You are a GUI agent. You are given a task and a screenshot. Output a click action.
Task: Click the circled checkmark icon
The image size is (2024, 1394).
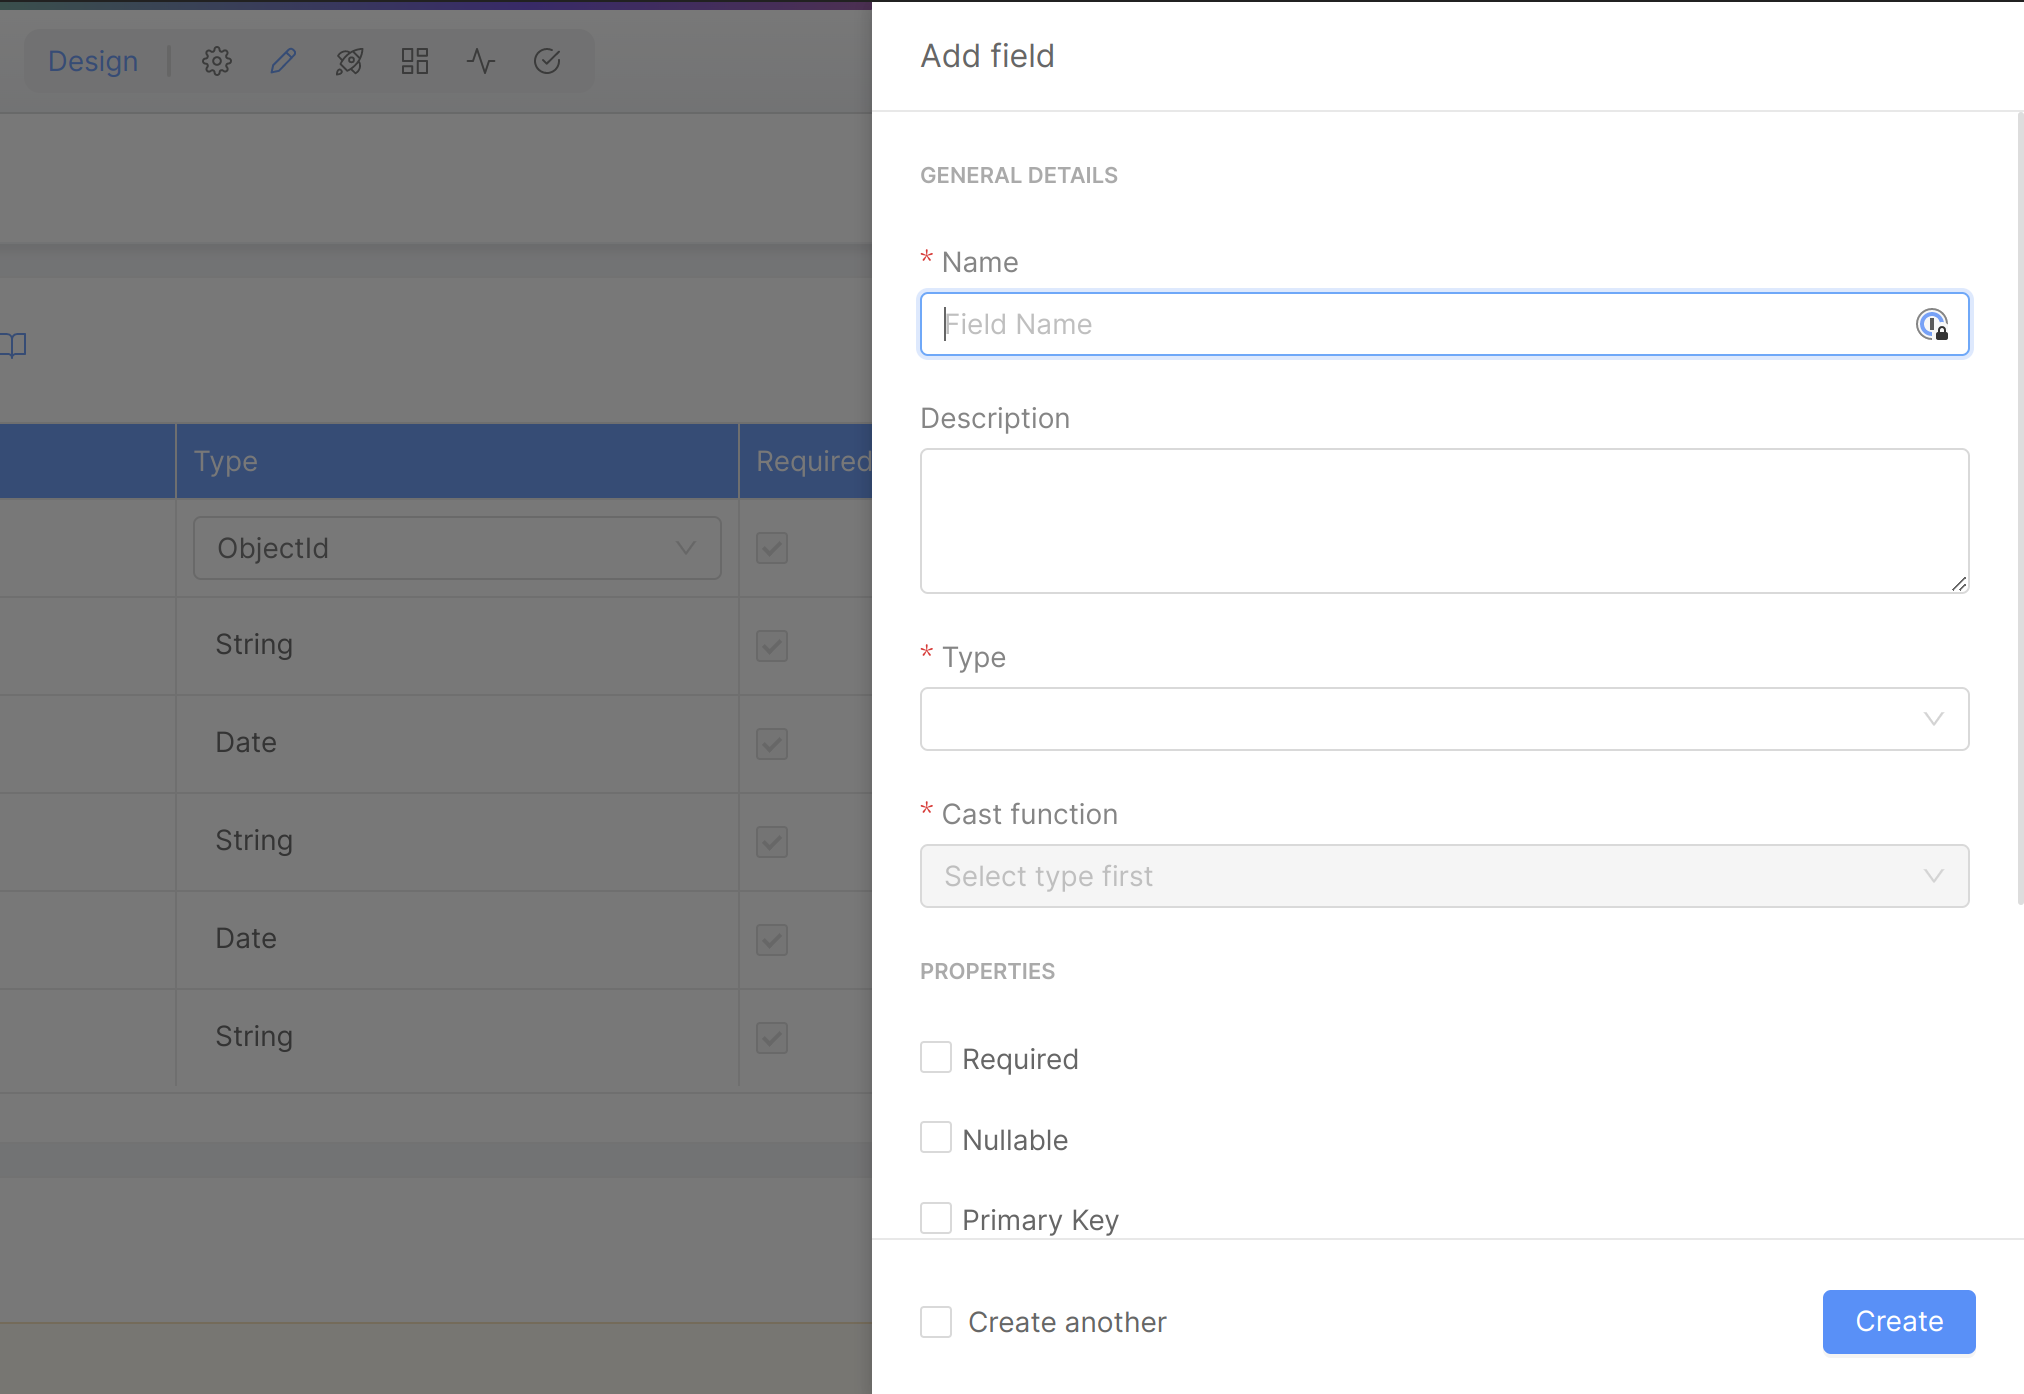tap(547, 62)
